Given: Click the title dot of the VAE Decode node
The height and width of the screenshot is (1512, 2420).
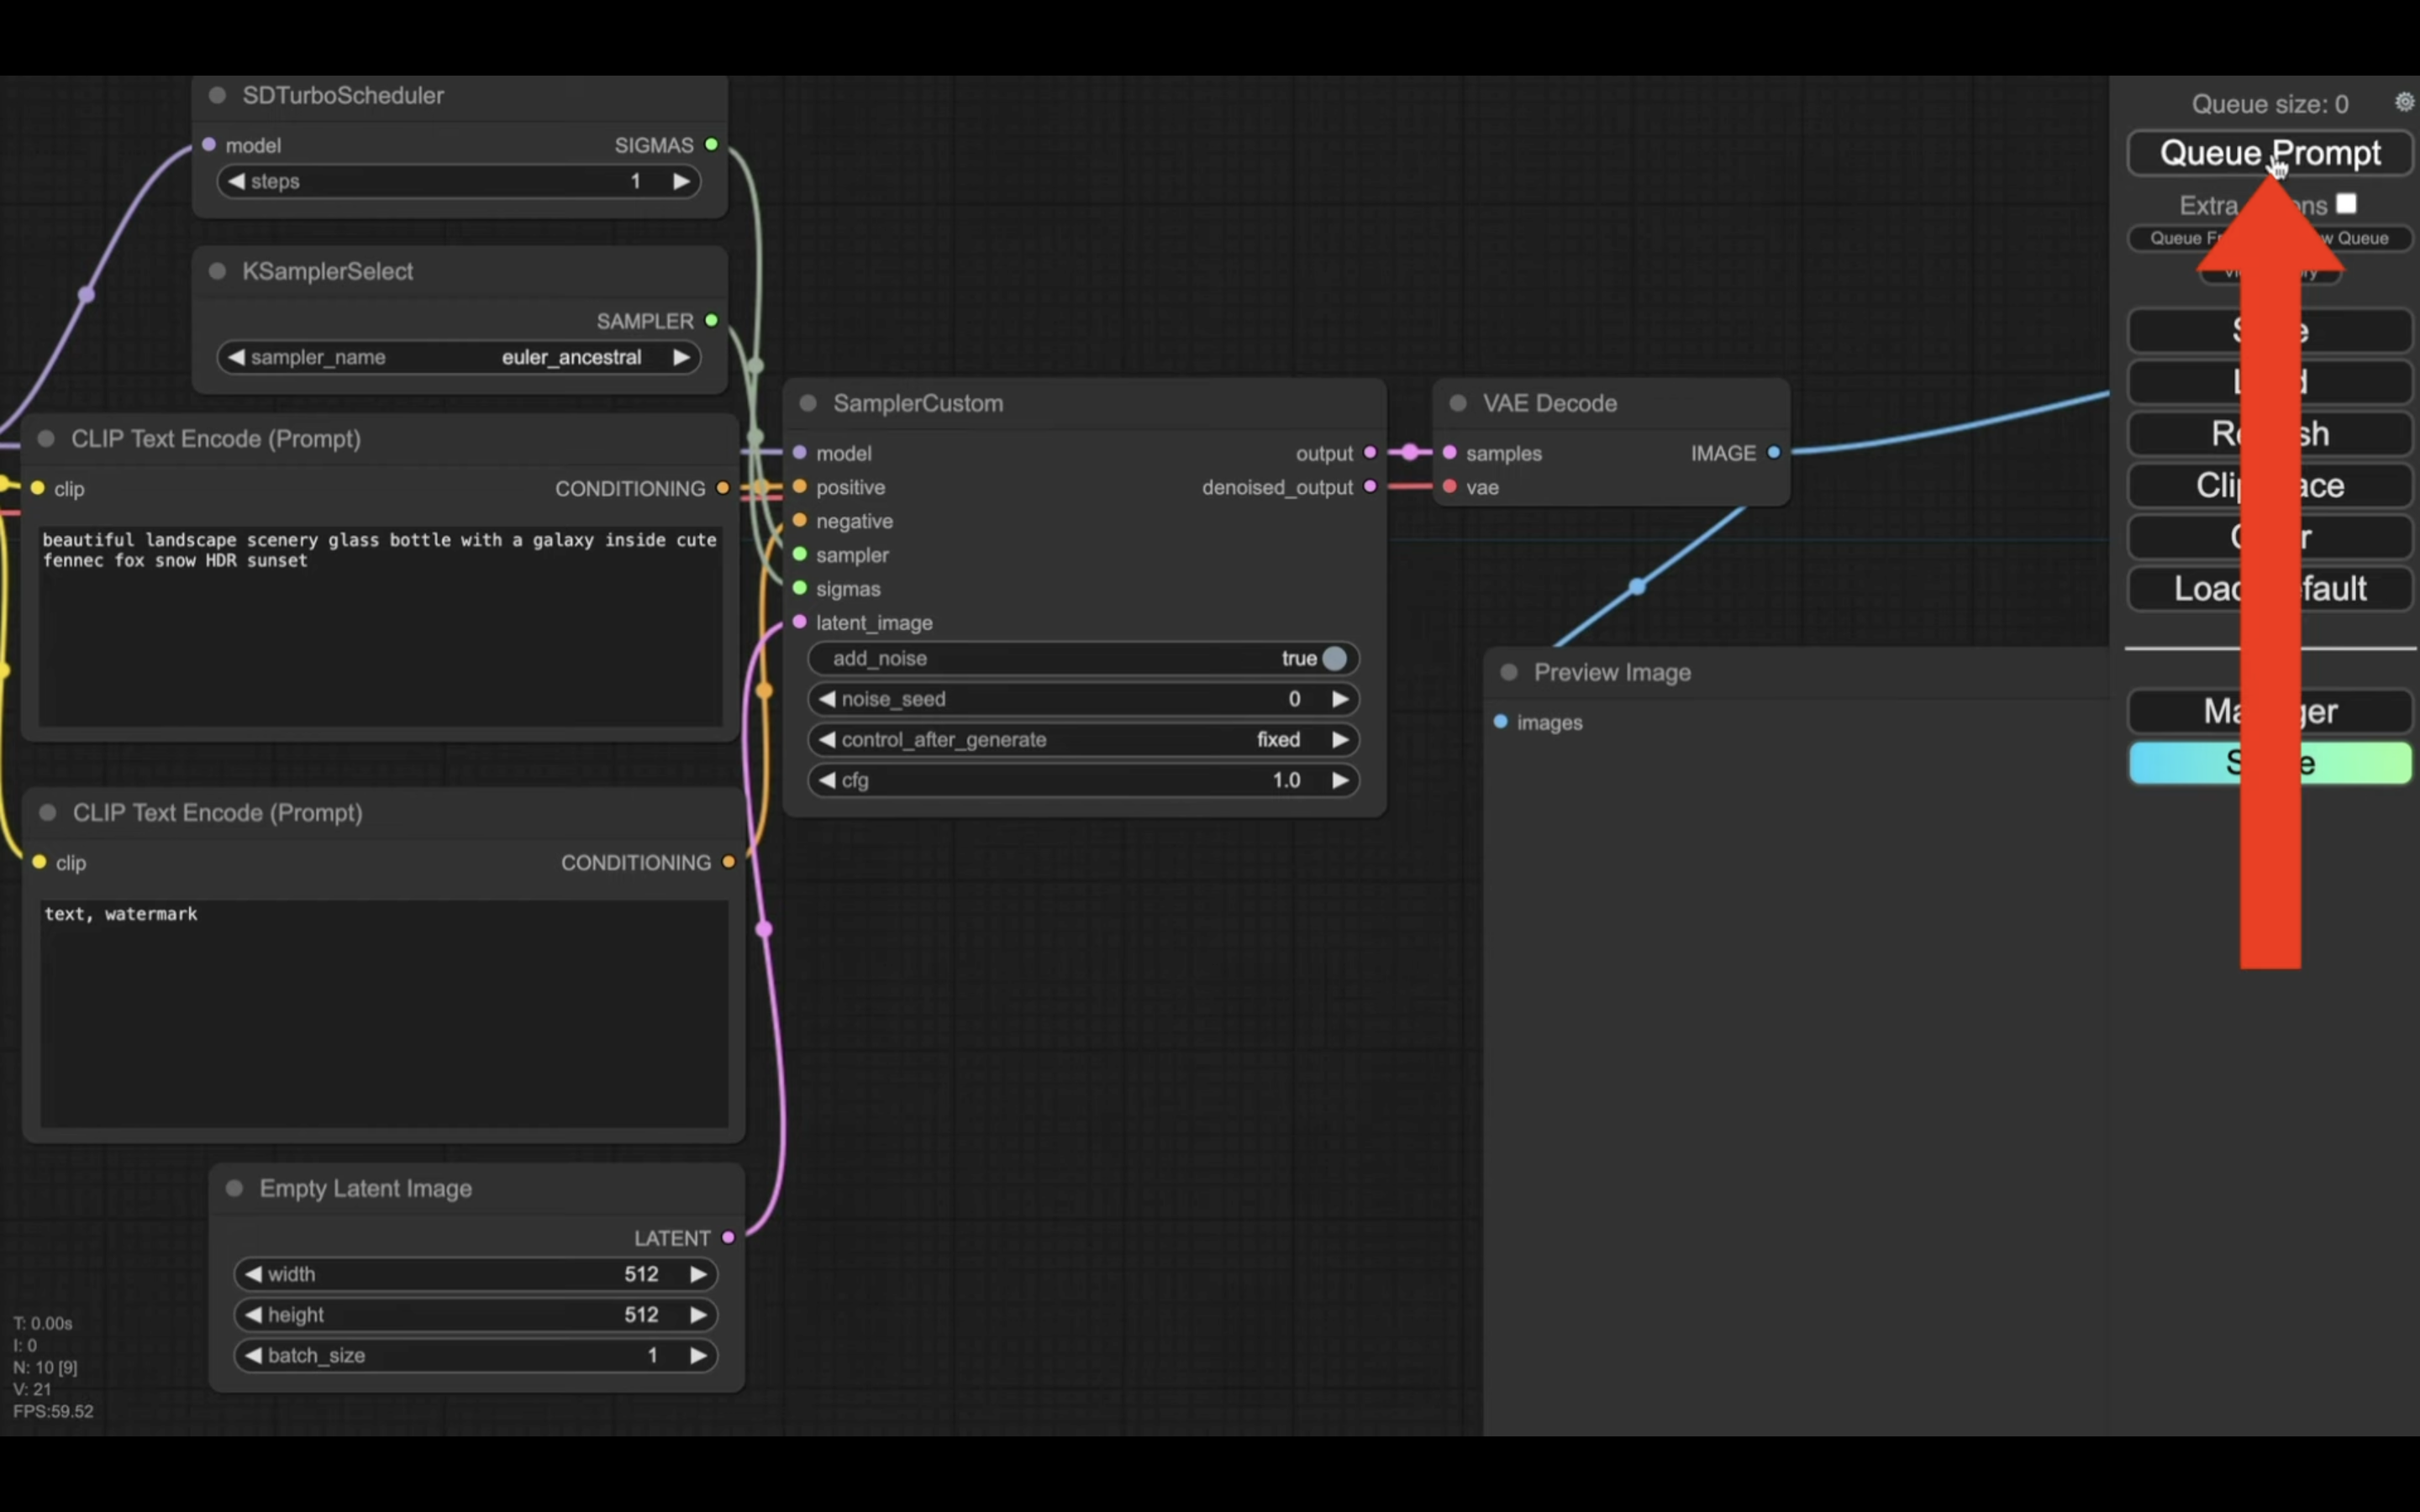Looking at the screenshot, I should (1458, 403).
